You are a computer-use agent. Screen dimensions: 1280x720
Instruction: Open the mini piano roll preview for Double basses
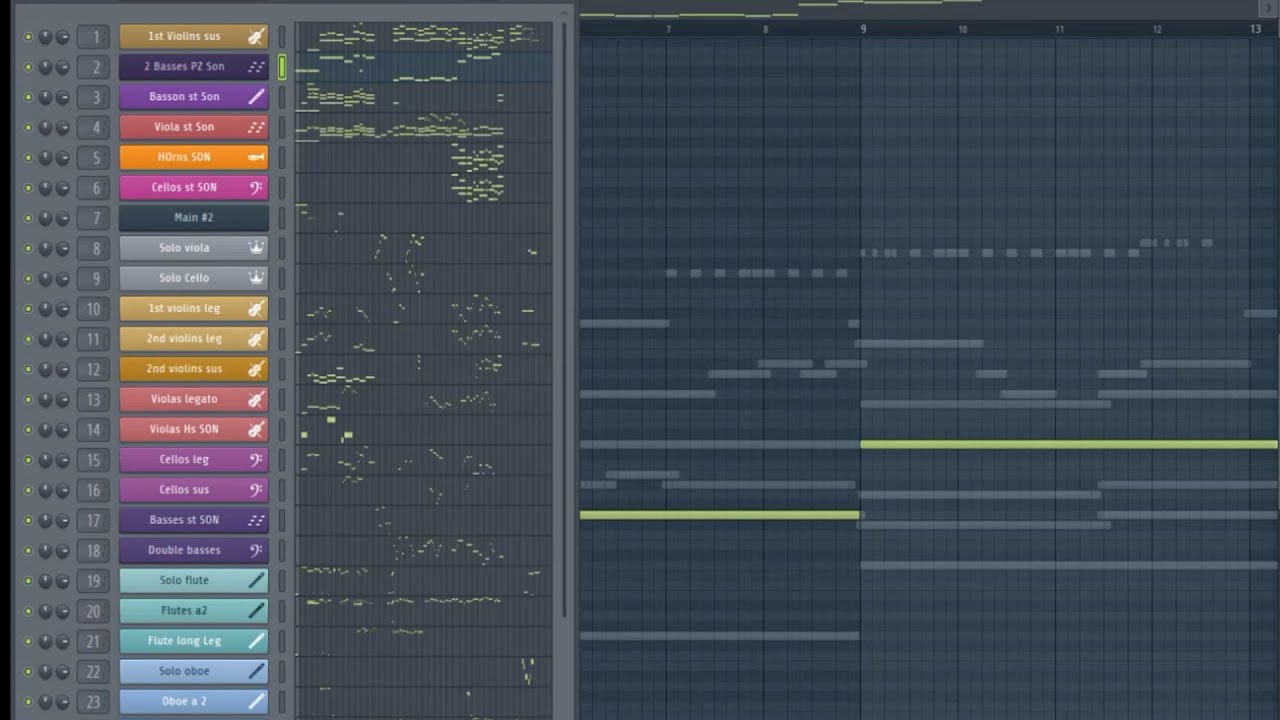[423, 550]
